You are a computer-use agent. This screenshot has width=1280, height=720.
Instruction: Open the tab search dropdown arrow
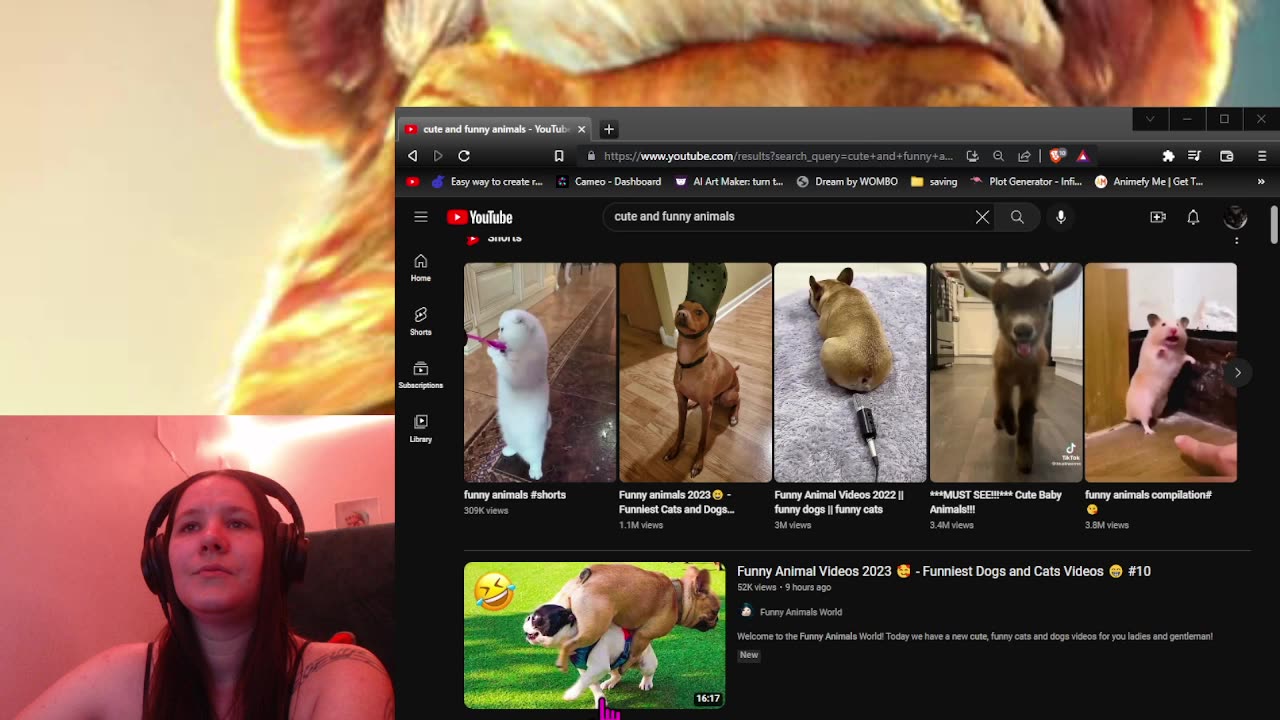pos(1150,119)
